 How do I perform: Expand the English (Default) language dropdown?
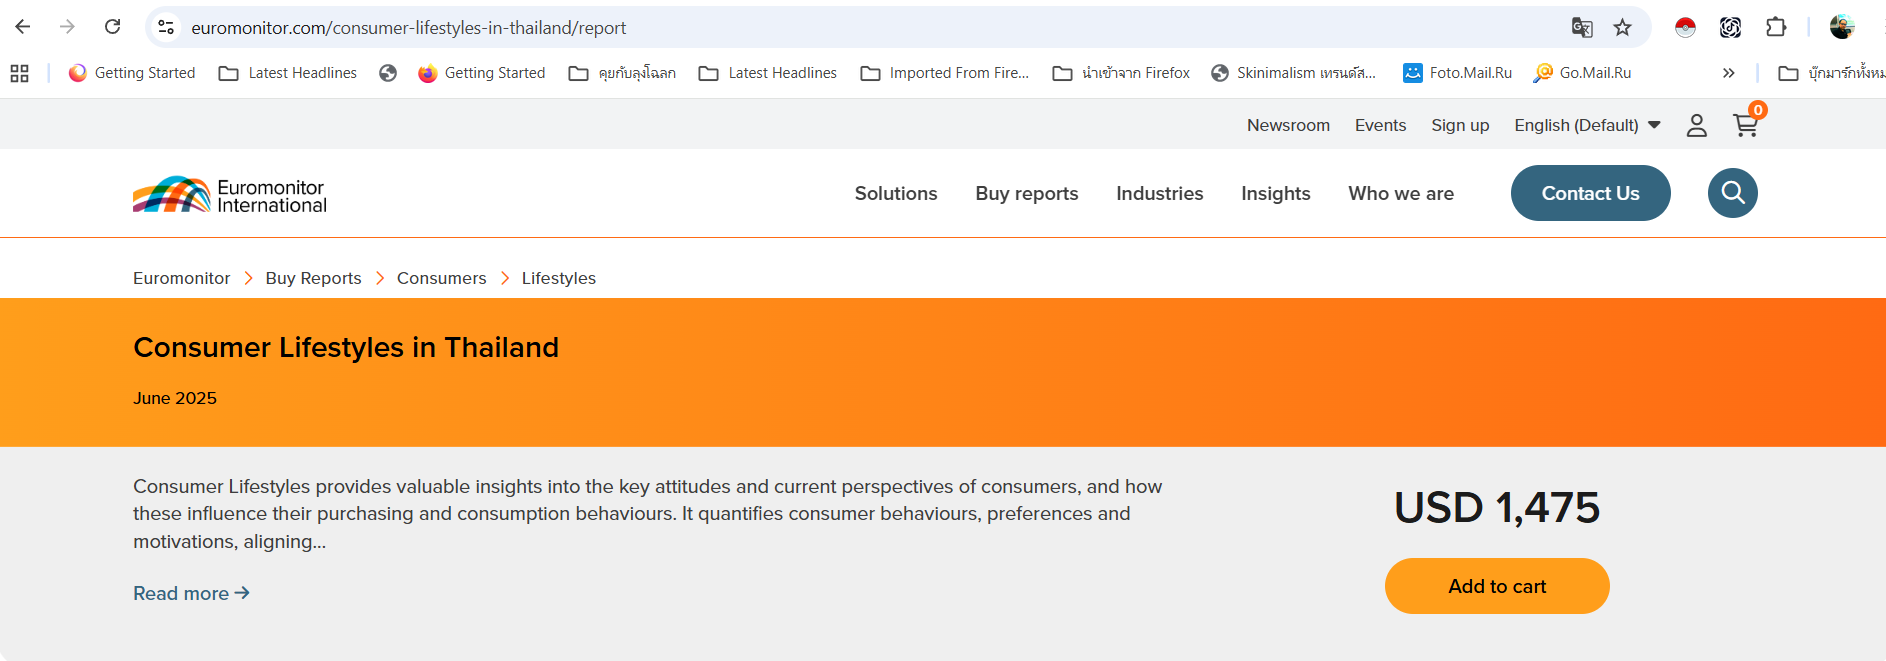pos(1587,125)
